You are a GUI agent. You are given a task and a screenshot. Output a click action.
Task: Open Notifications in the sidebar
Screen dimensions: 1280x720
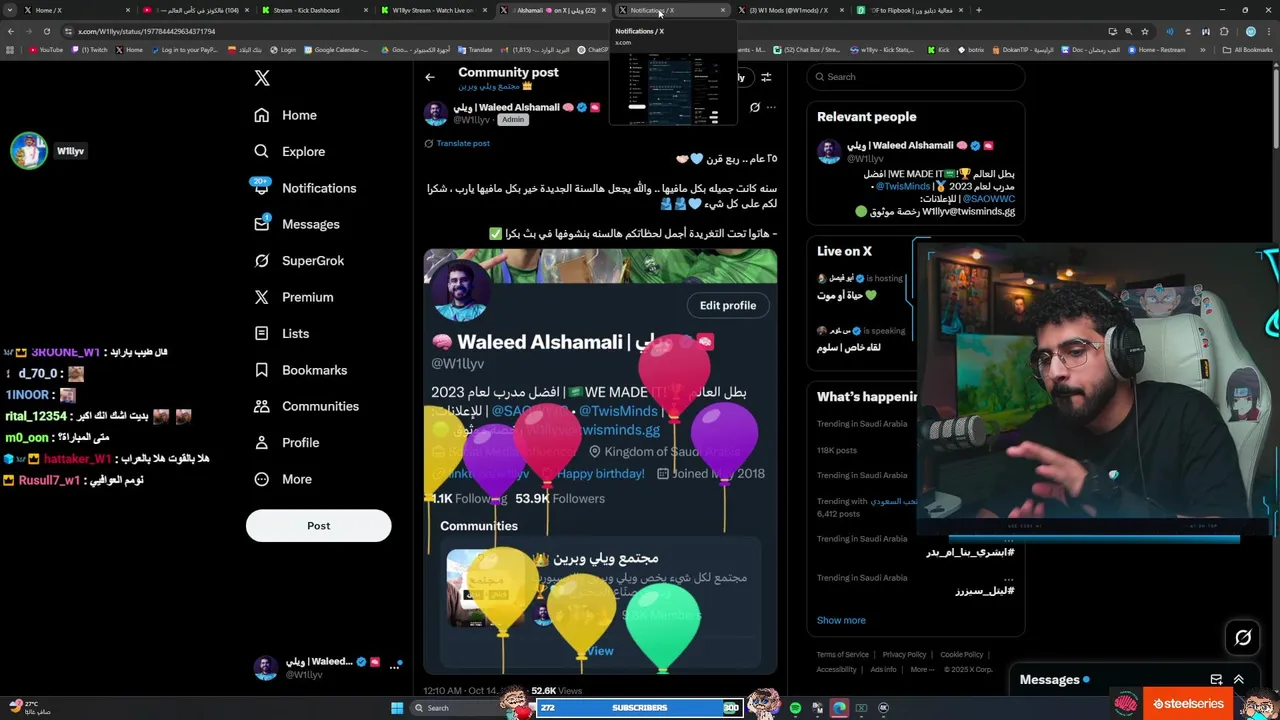[304, 188]
